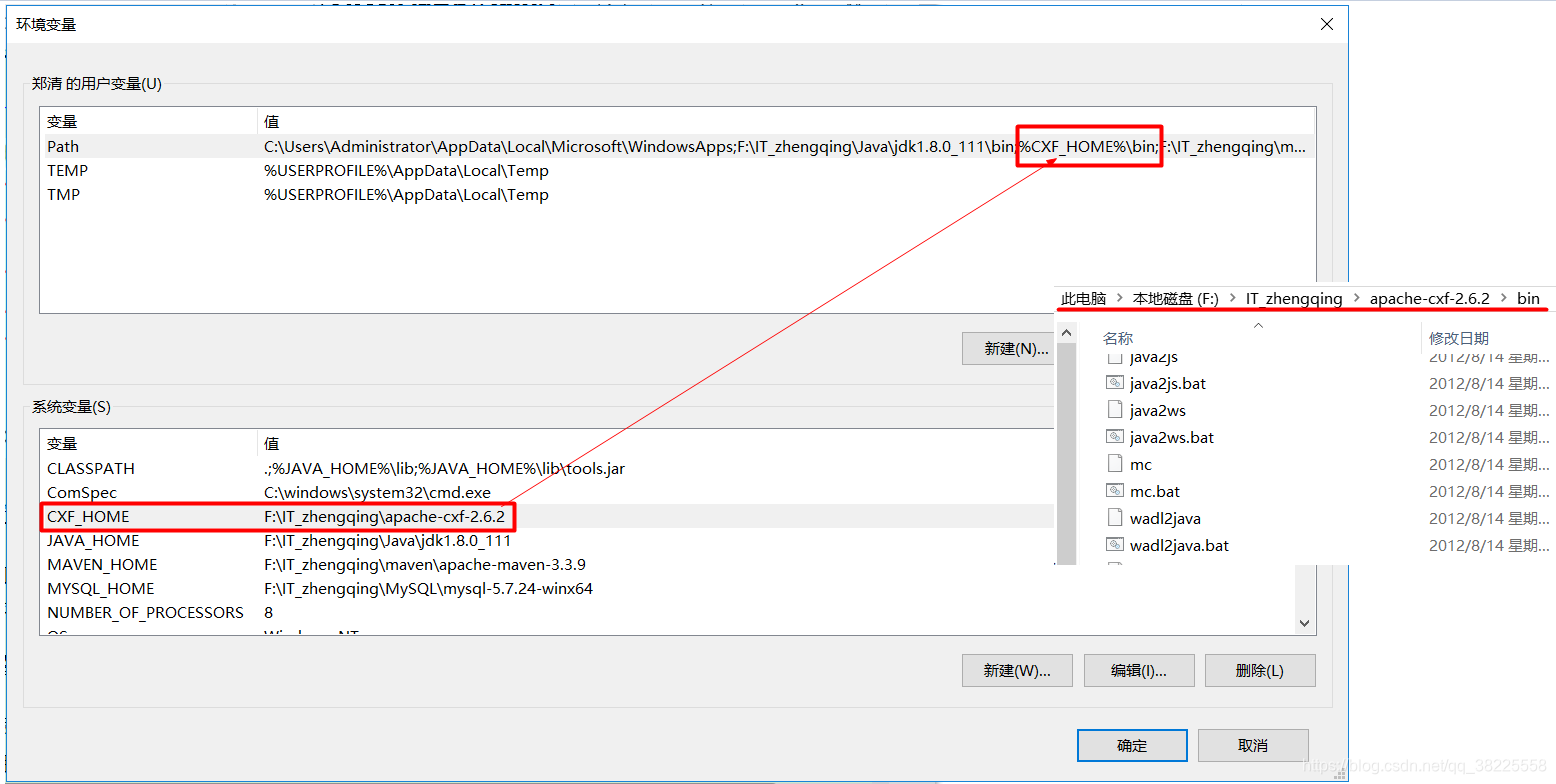Select the java2ws file icon
The width and height of the screenshot is (1556, 784).
pyautogui.click(x=1156, y=410)
